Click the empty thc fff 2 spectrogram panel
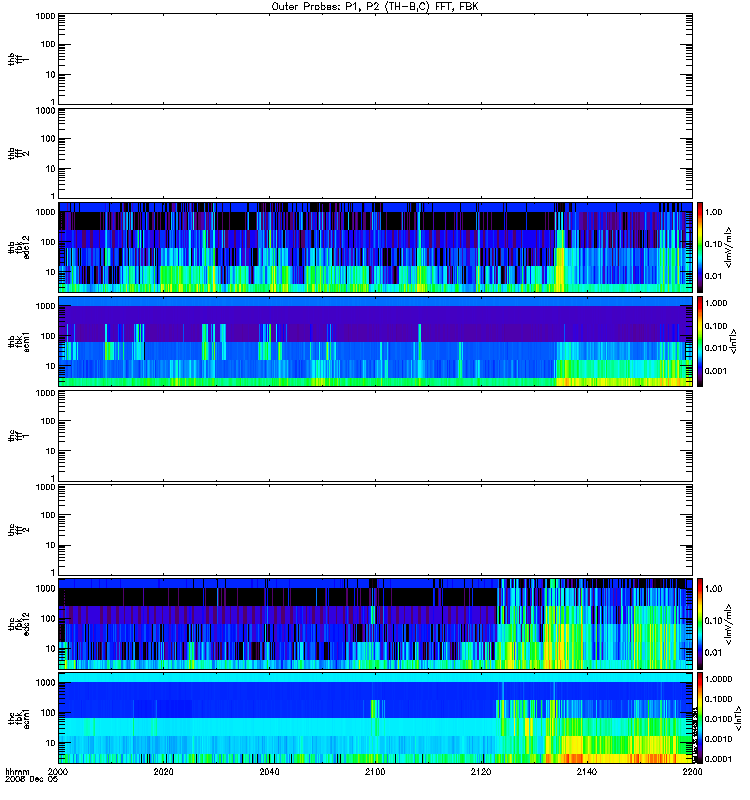This screenshot has height=800, width=750. point(375,530)
